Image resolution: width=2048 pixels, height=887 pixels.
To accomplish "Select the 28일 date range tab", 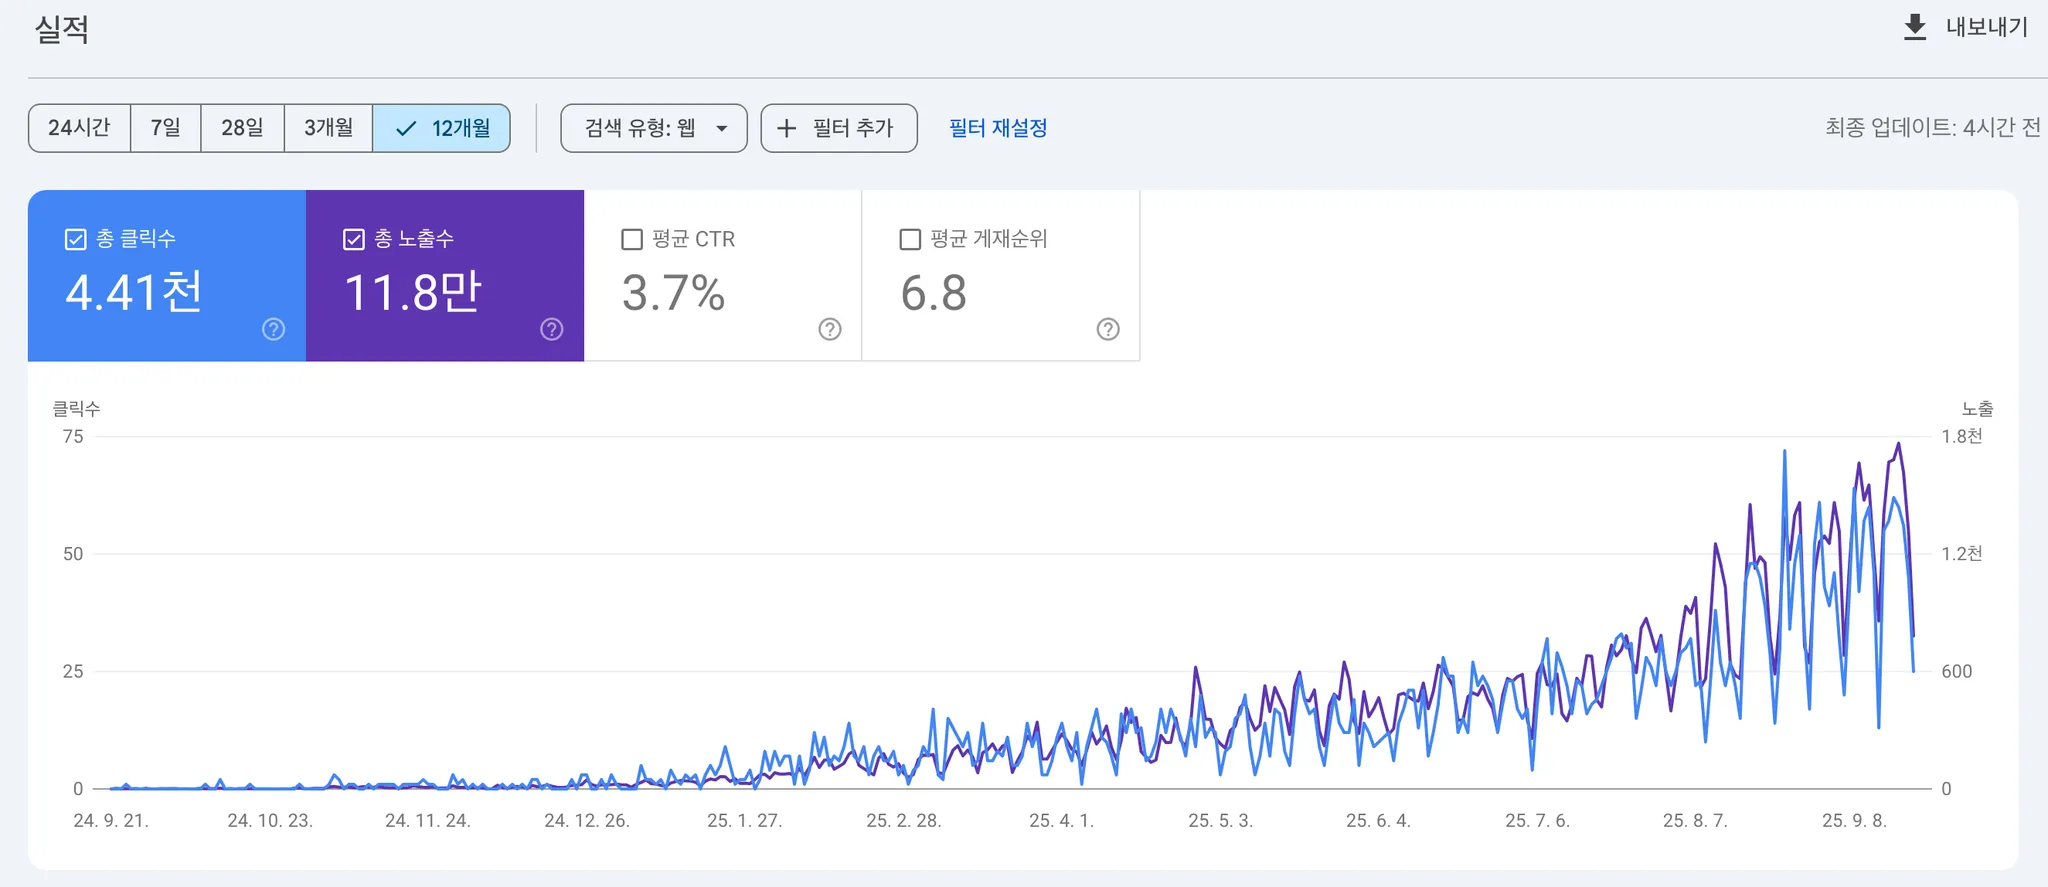I will click(x=243, y=128).
